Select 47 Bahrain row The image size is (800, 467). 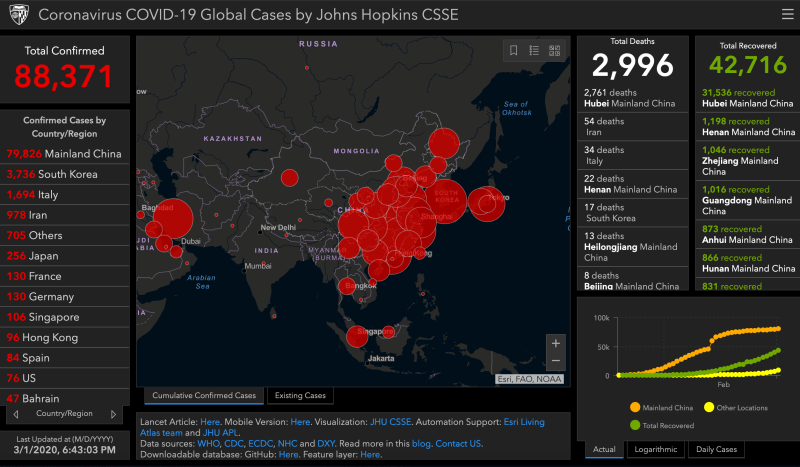click(x=65, y=398)
